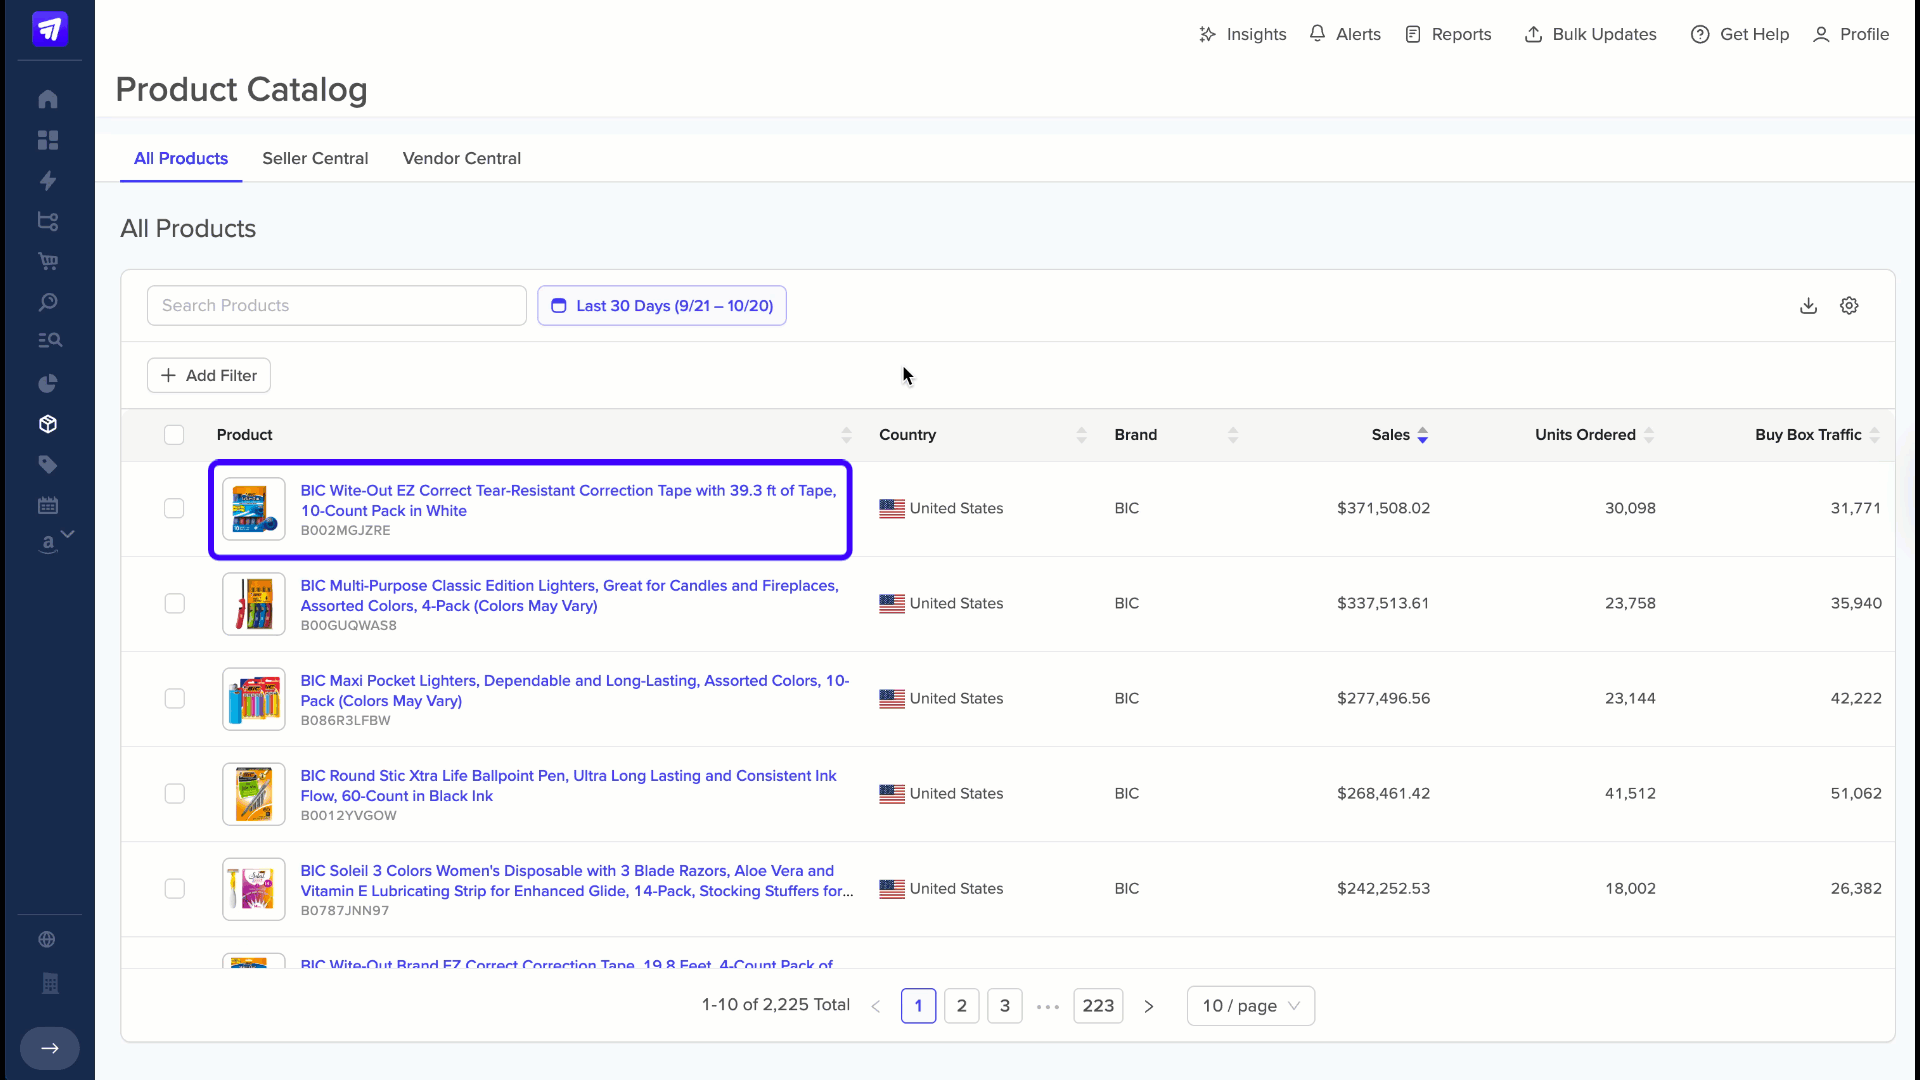Click the building icon in sidebar
Image resolution: width=1920 pixels, height=1080 pixels.
(50, 984)
